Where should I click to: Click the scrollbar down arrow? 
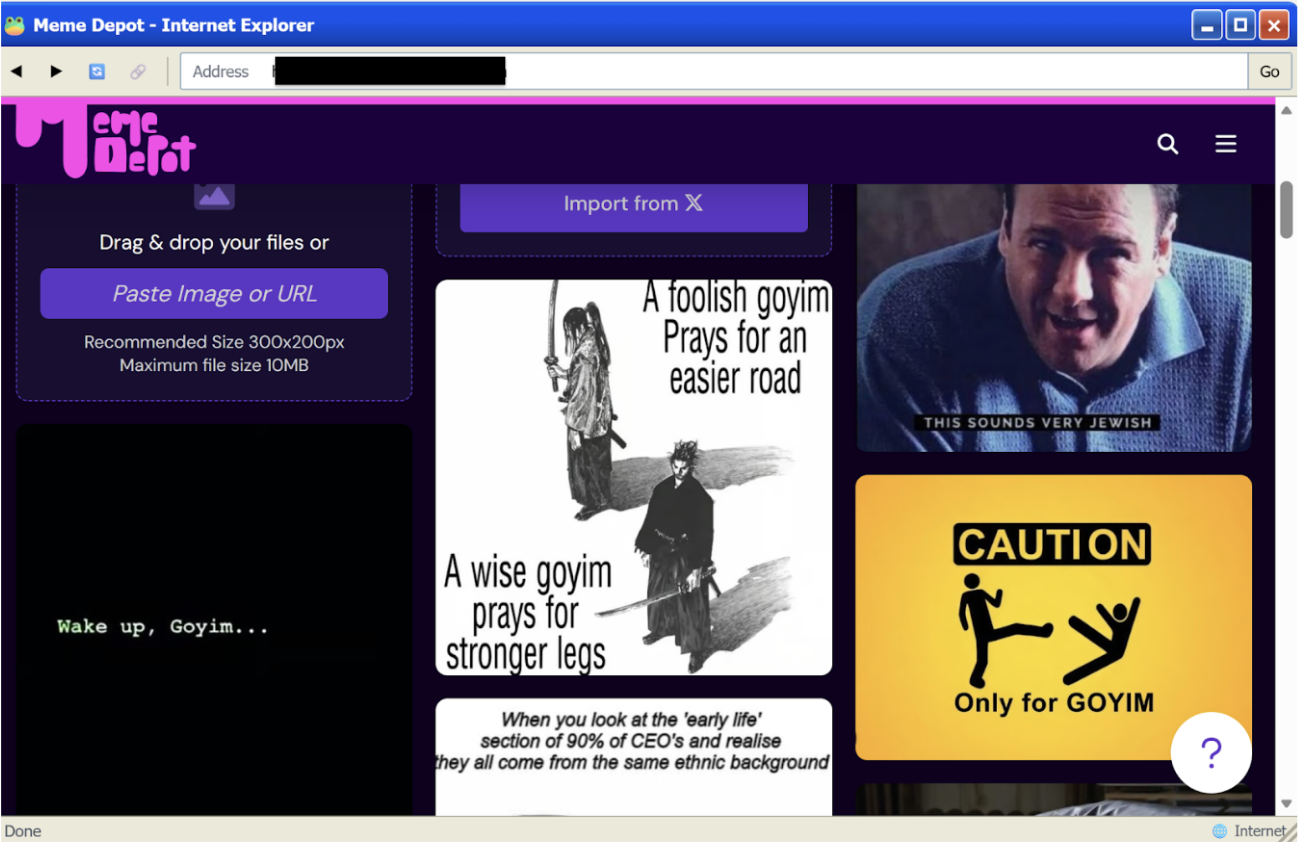pos(1286,804)
